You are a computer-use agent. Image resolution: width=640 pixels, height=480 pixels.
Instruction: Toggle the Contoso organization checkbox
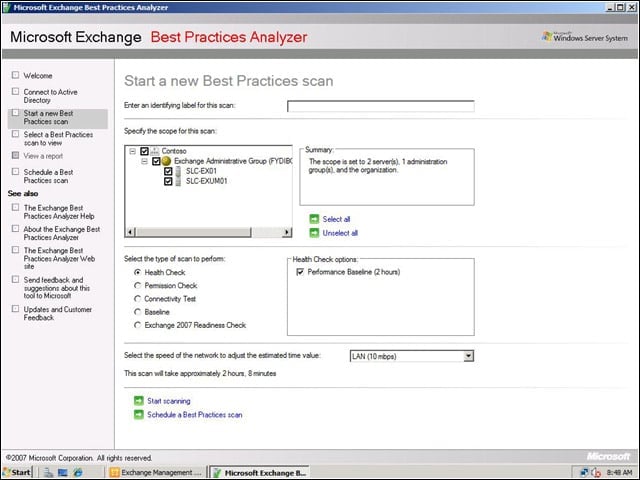[144, 151]
